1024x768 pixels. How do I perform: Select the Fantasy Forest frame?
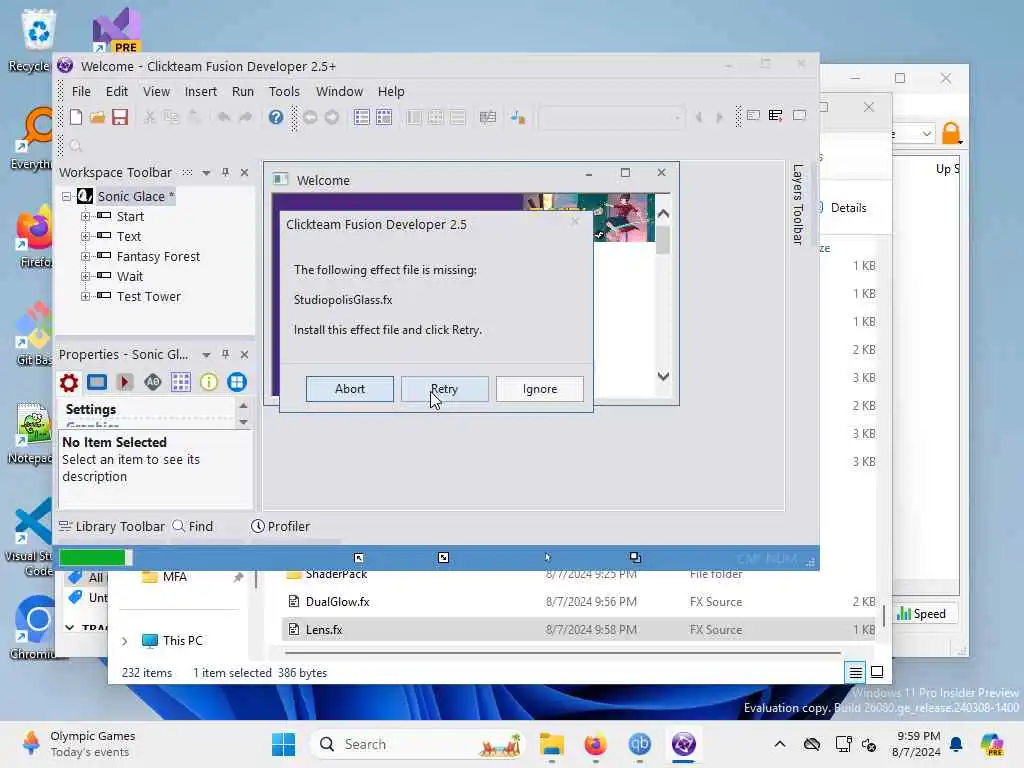pyautogui.click(x=158, y=257)
